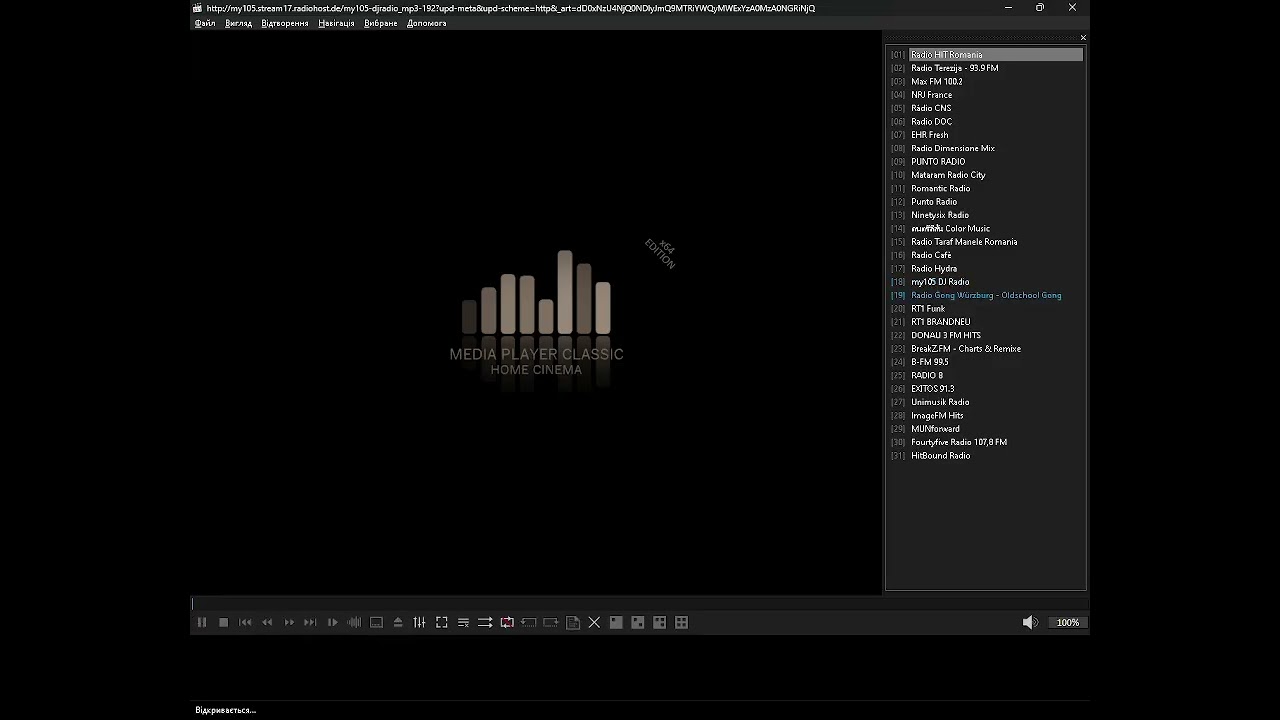Decrease playback speed with rewind arrows
The height and width of the screenshot is (720, 1280).
coord(267,622)
